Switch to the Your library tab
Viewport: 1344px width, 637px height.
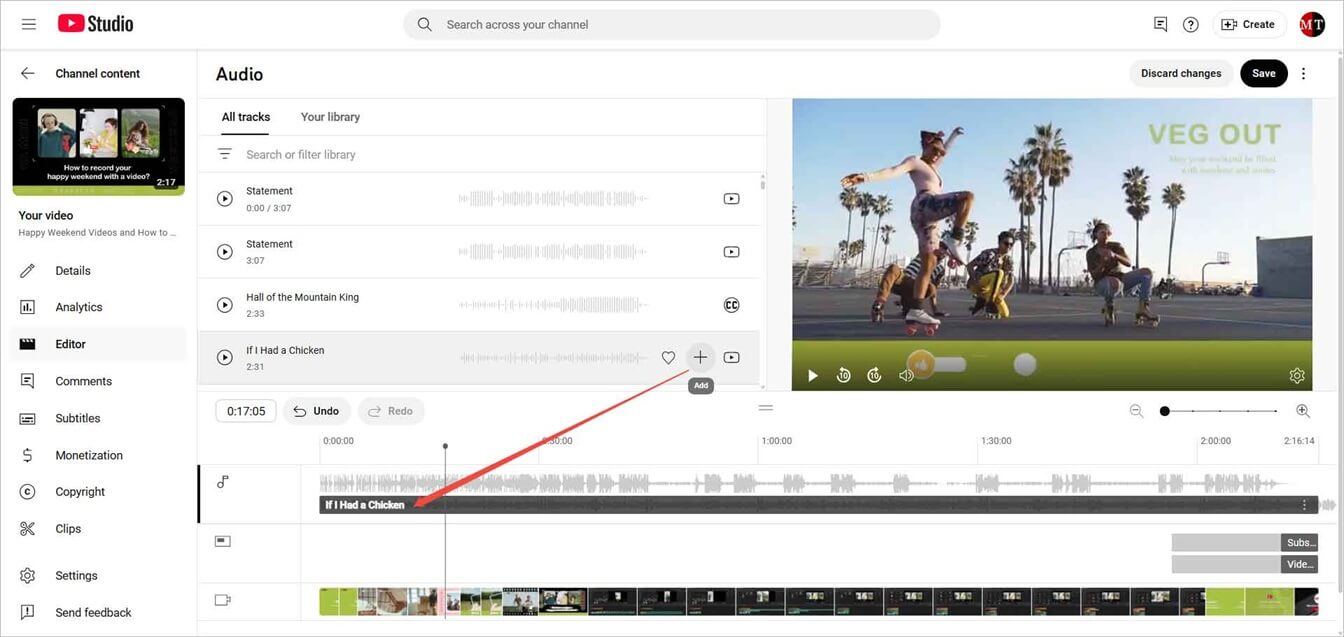330,116
